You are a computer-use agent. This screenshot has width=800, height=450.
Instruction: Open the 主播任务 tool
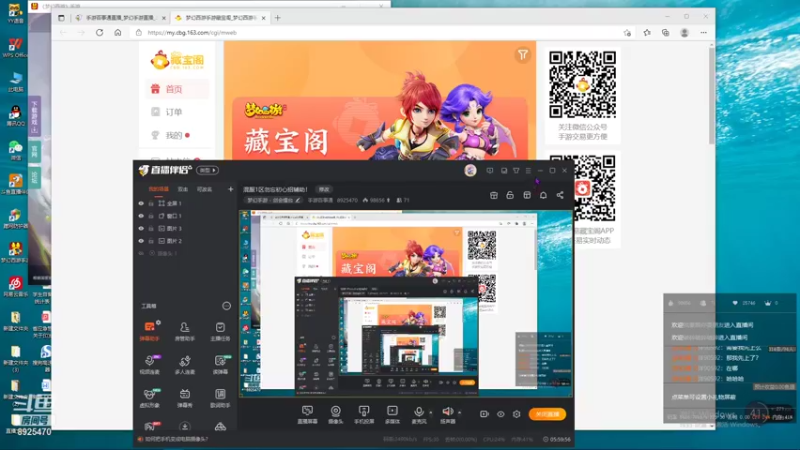(x=220, y=331)
